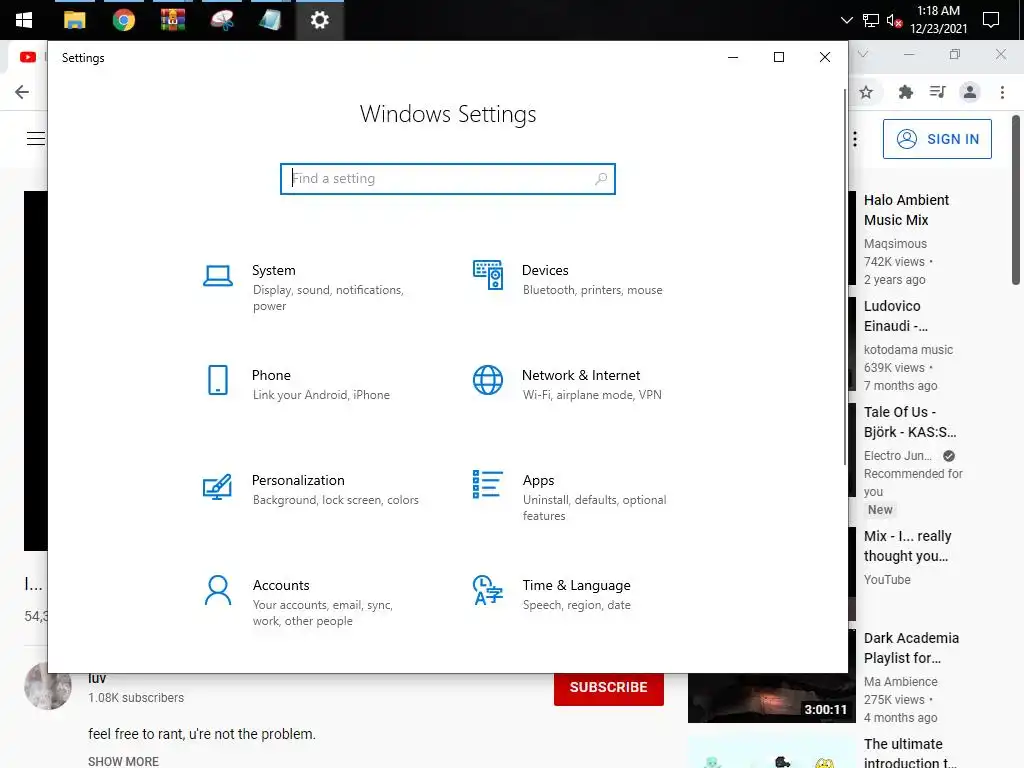The image size is (1024, 768).
Task: Open the Chrome extensions puzzle icon
Action: (x=905, y=92)
